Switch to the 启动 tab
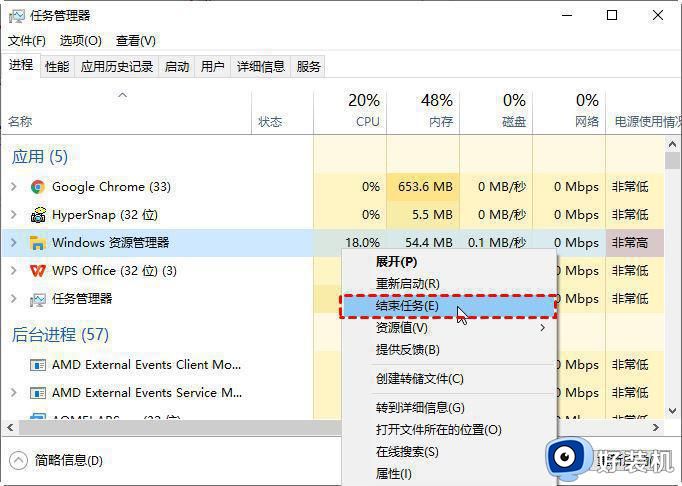This screenshot has height=486, width=682. pos(177,67)
